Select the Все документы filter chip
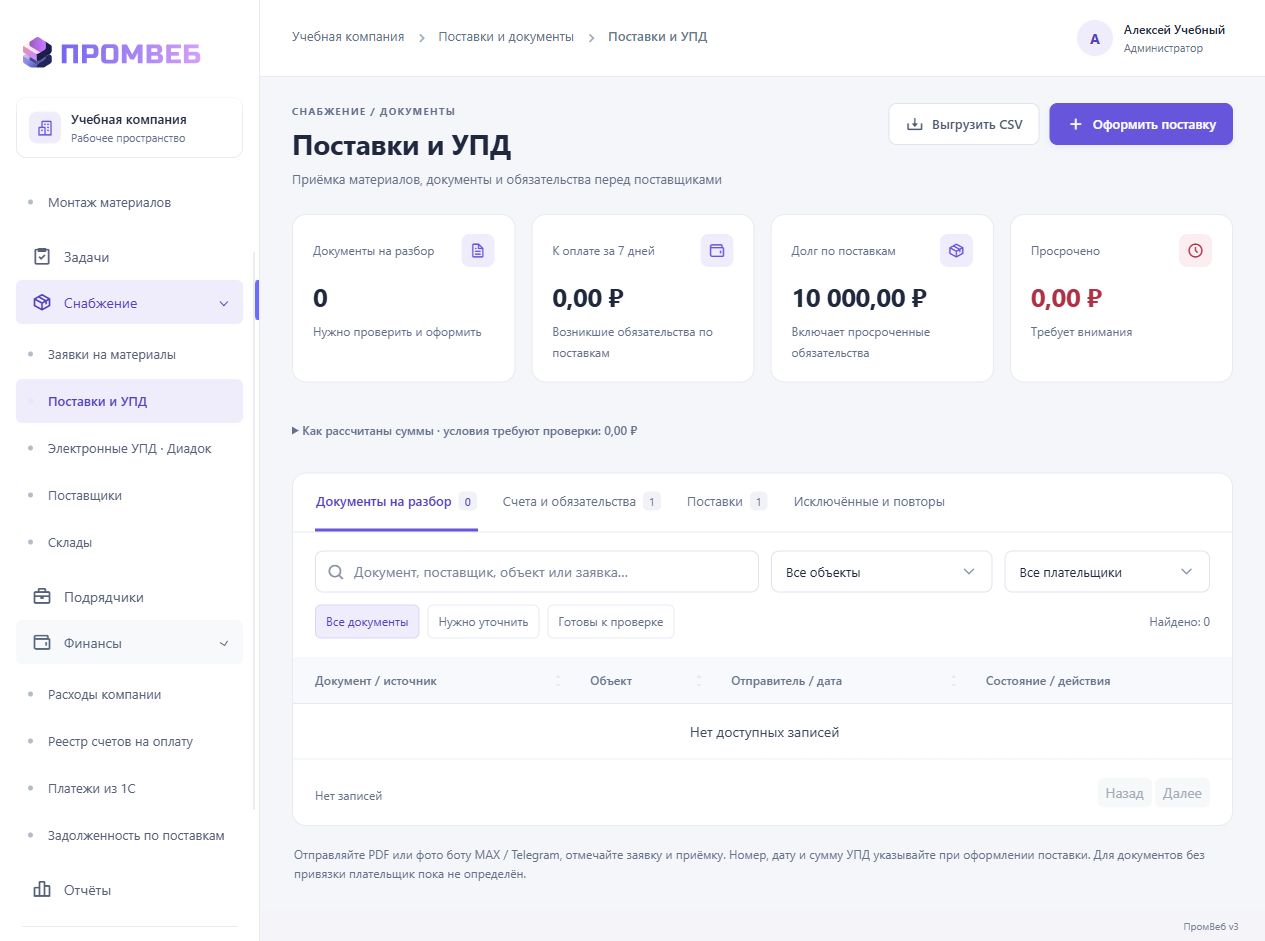 point(367,622)
